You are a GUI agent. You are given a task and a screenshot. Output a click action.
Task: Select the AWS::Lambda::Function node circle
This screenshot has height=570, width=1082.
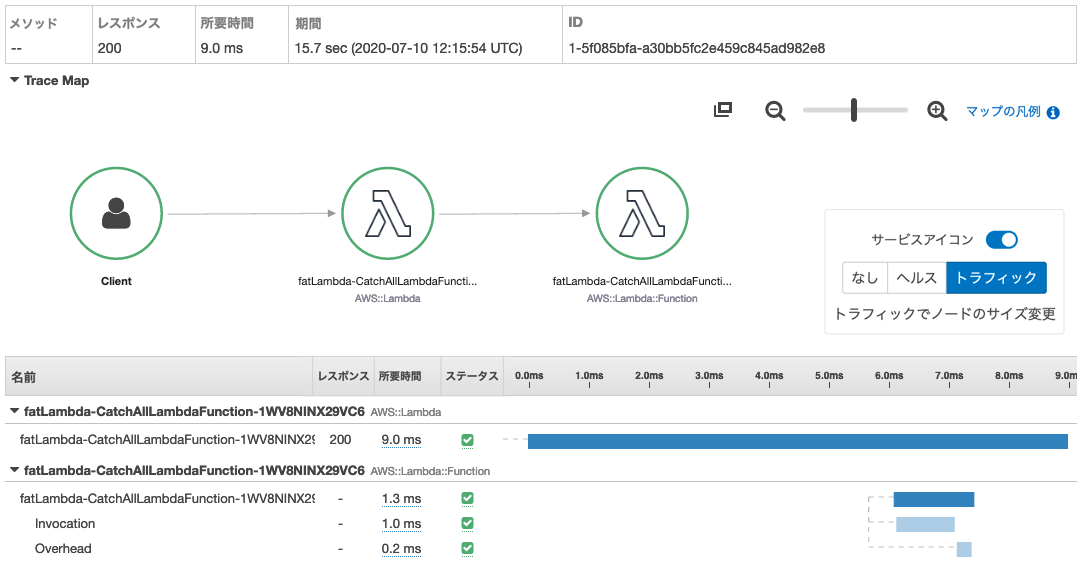642,213
